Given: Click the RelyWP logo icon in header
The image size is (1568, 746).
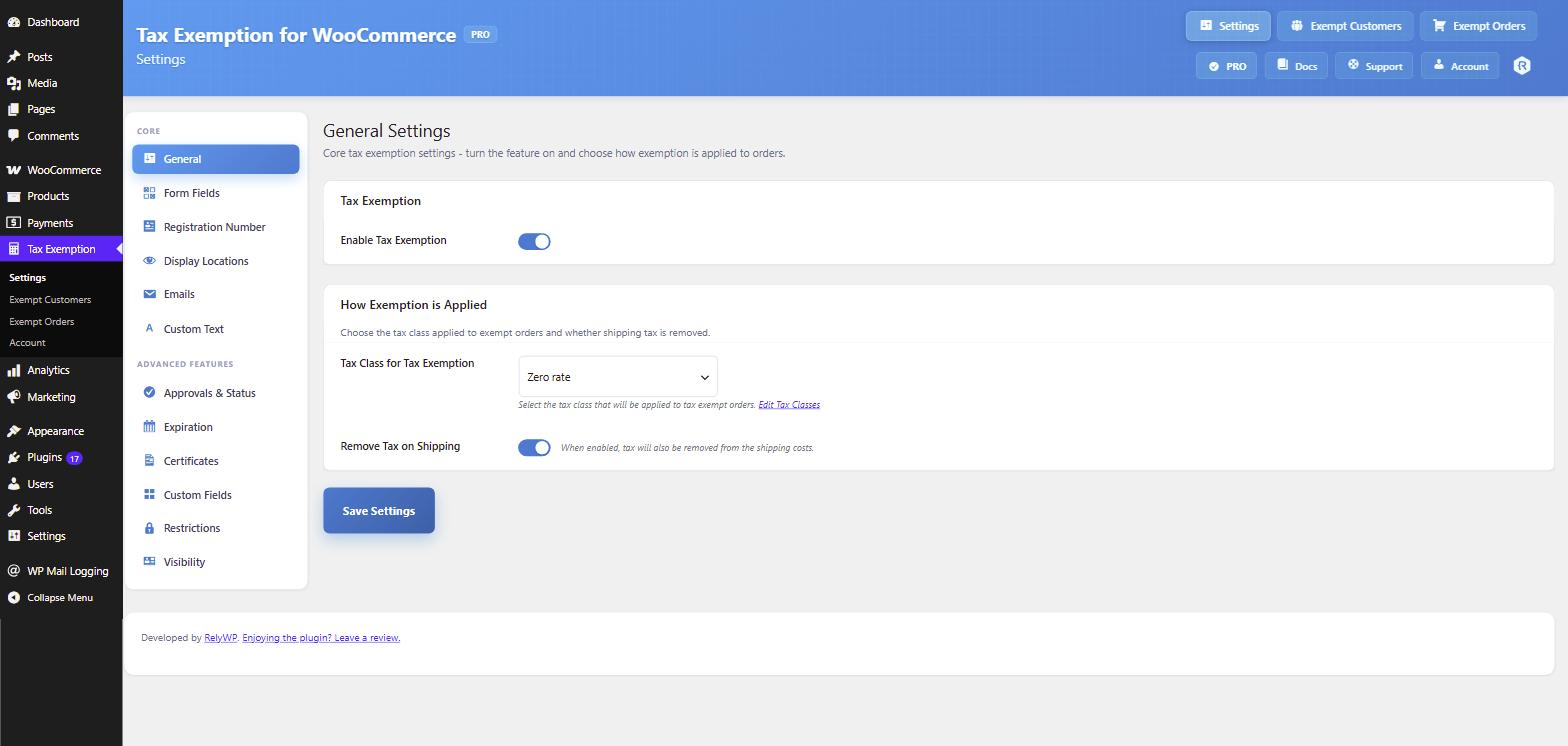Looking at the screenshot, I should [x=1522, y=66].
